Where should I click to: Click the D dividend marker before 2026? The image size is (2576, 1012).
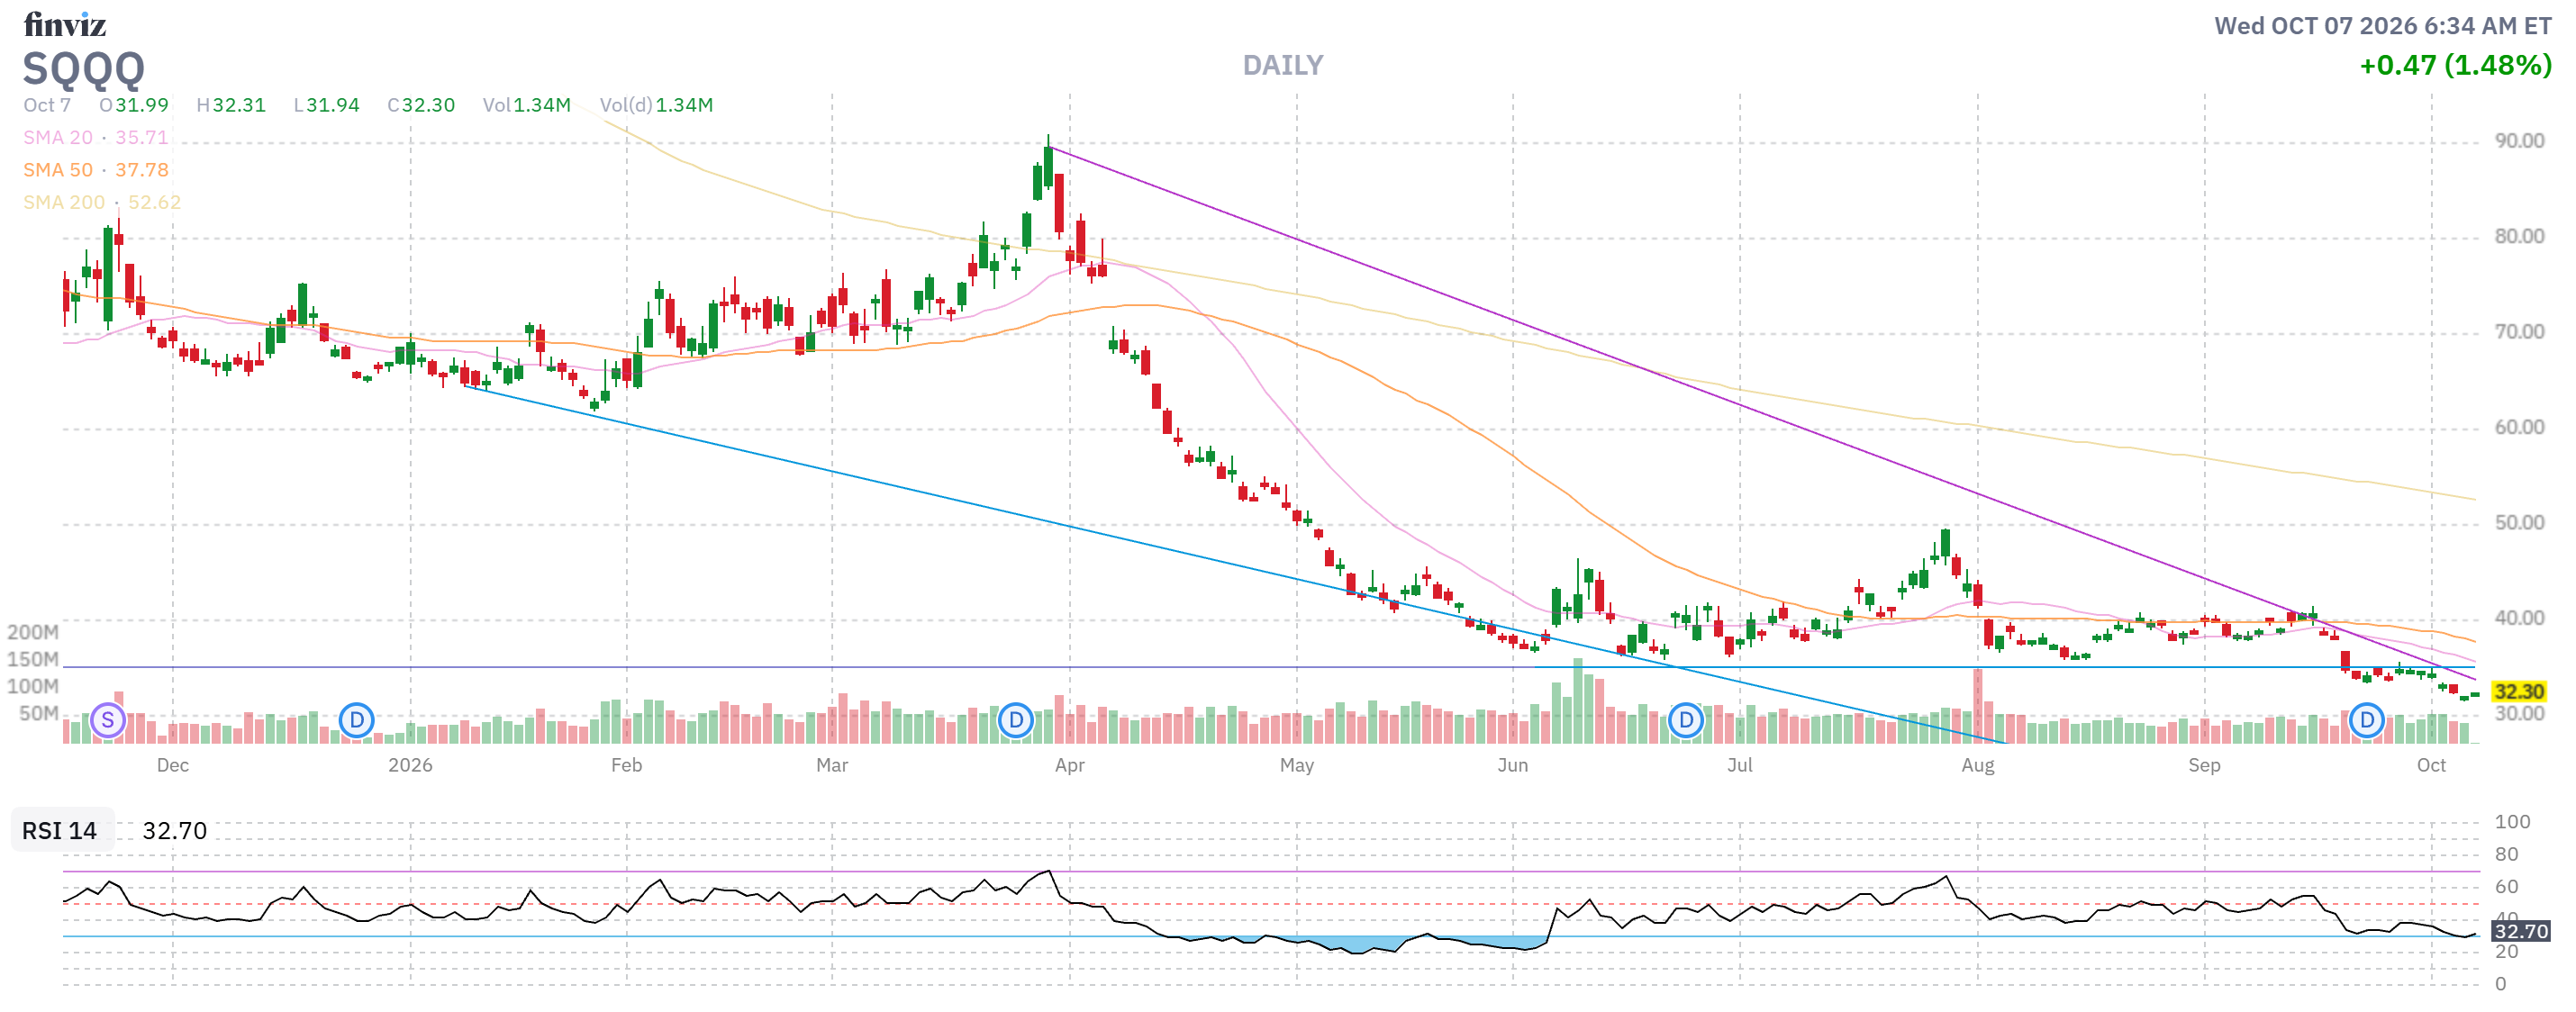(x=357, y=720)
